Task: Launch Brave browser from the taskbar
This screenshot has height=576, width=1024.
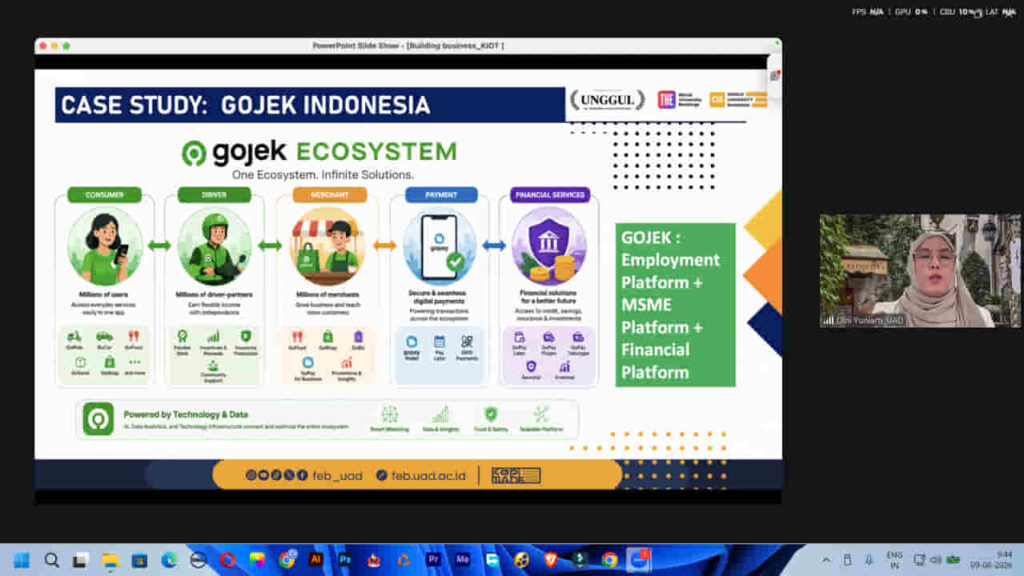Action: coord(551,560)
